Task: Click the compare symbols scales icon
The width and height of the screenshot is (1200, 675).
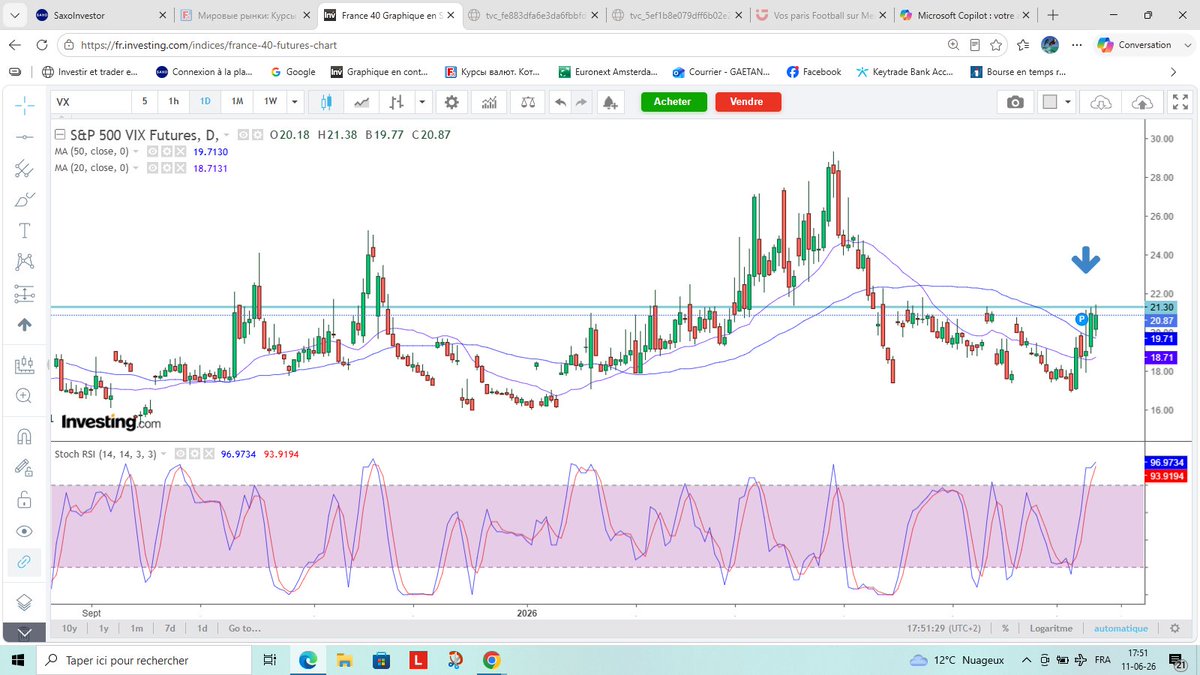Action: [x=526, y=102]
